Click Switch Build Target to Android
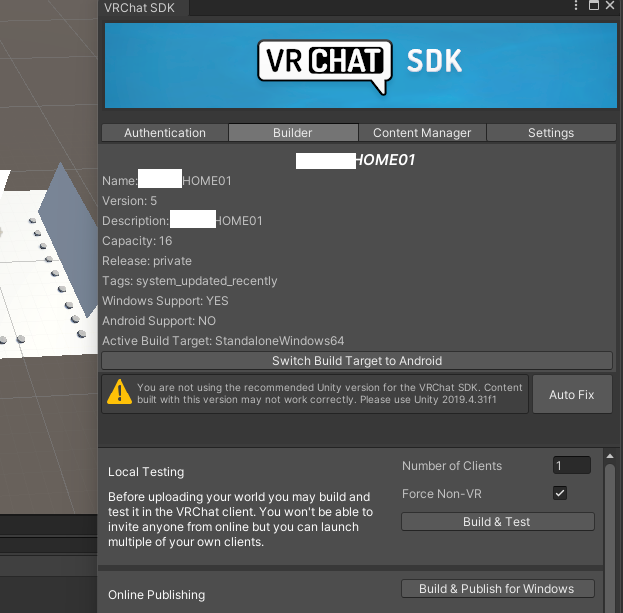This screenshot has height=613, width=623. tap(357, 361)
